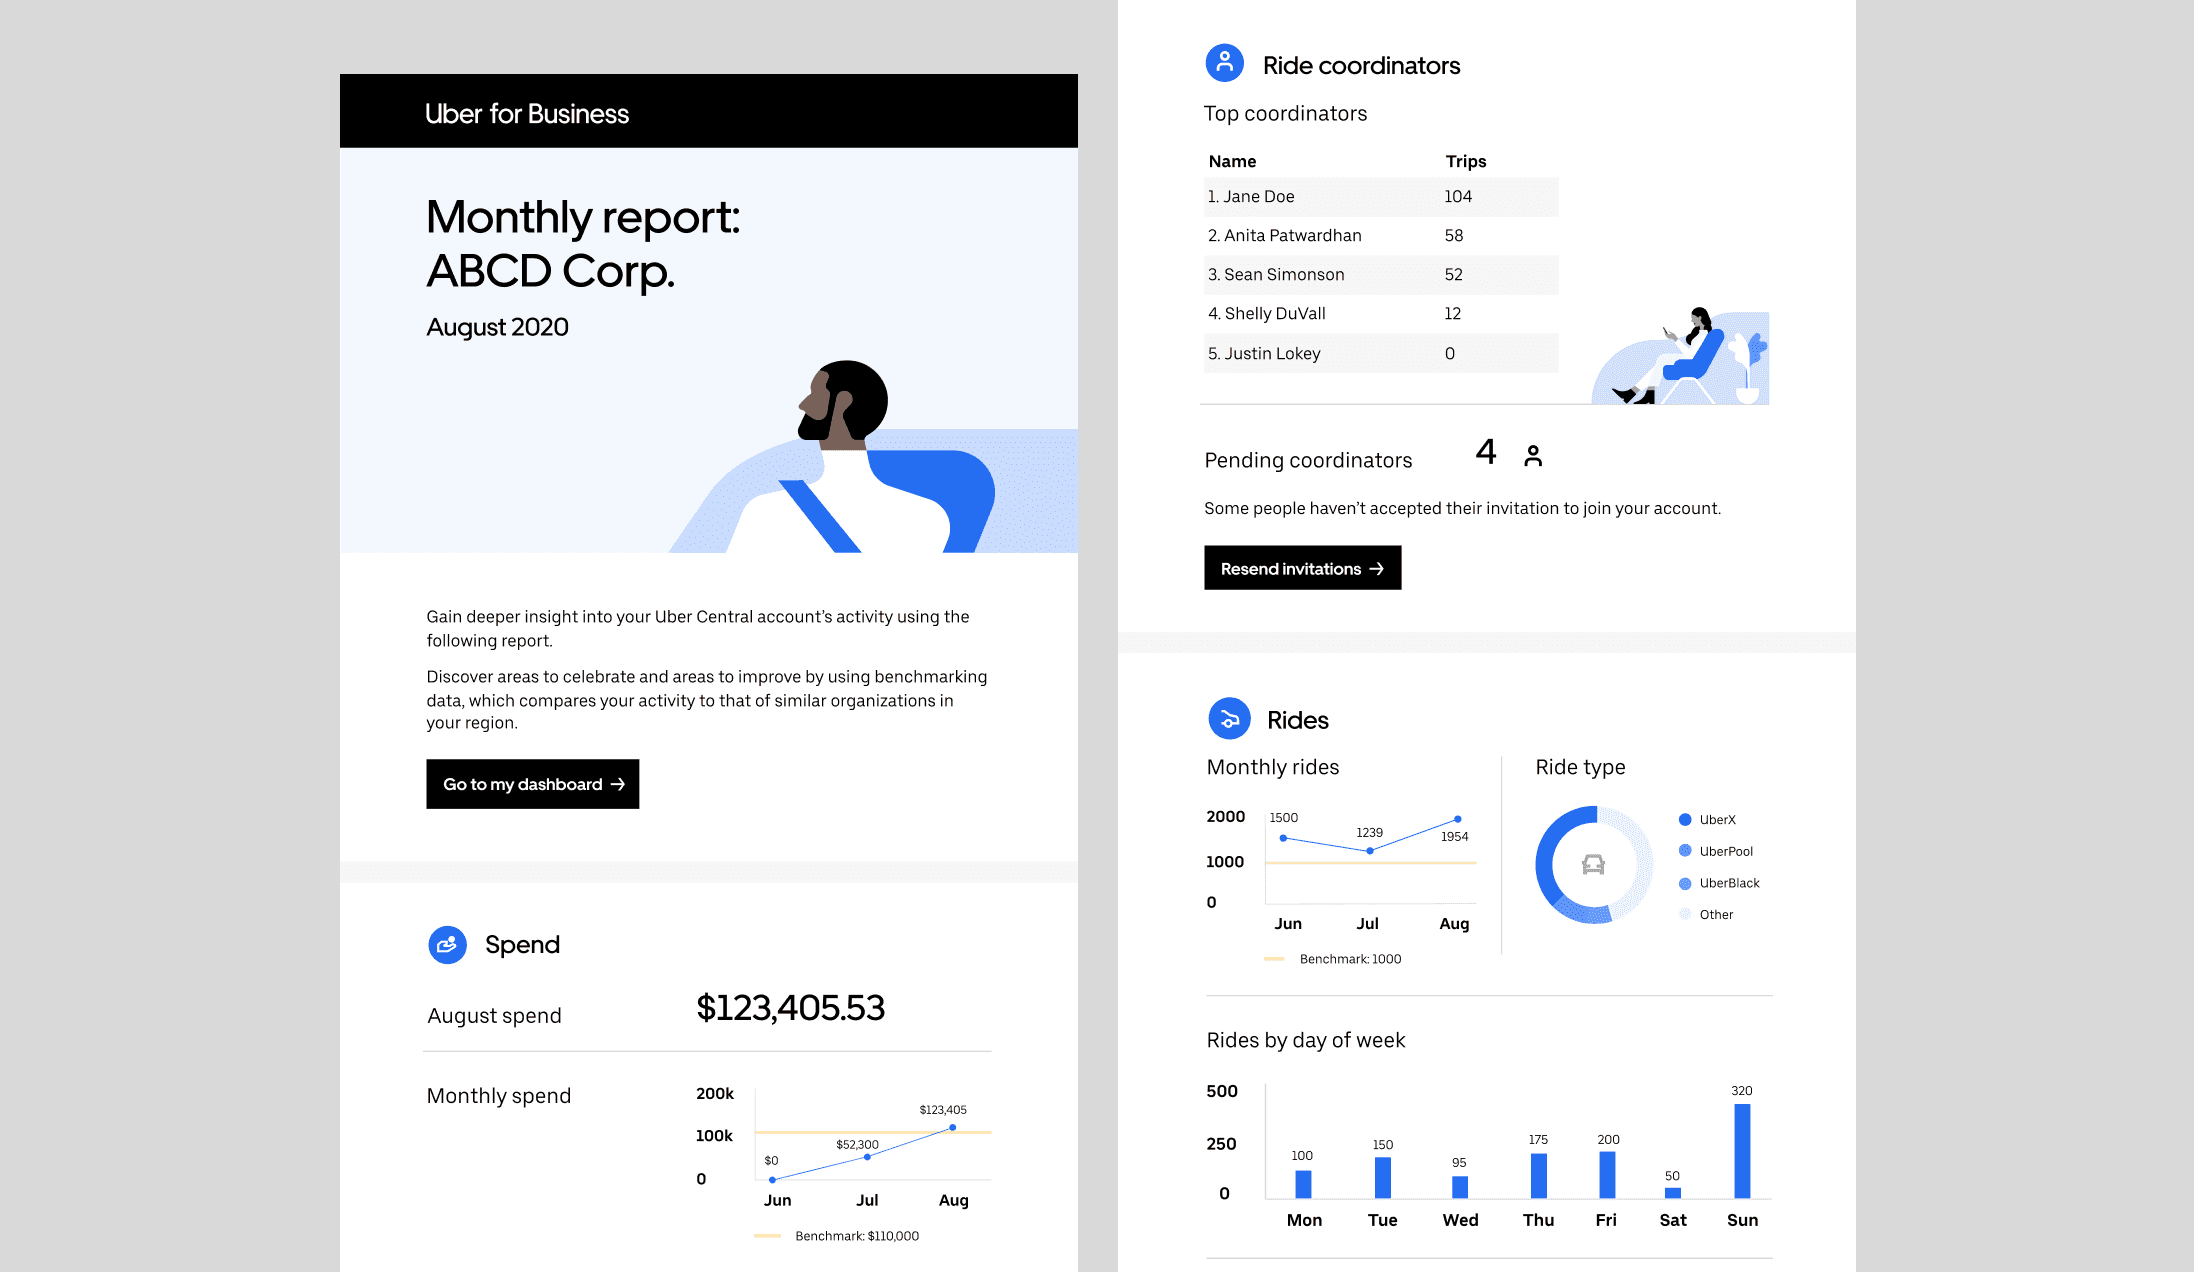The height and width of the screenshot is (1272, 2194).
Task: Select the Other ride type legend dot
Action: [1685, 914]
